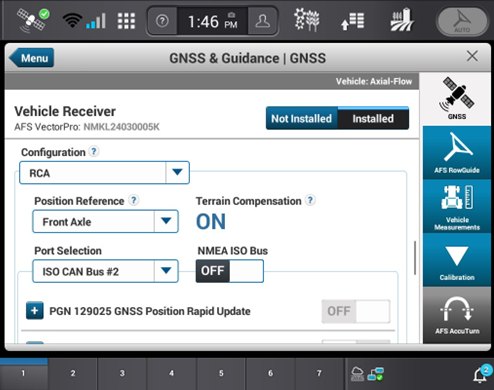Open the user profile icon
494x390 pixels.
[263, 21]
